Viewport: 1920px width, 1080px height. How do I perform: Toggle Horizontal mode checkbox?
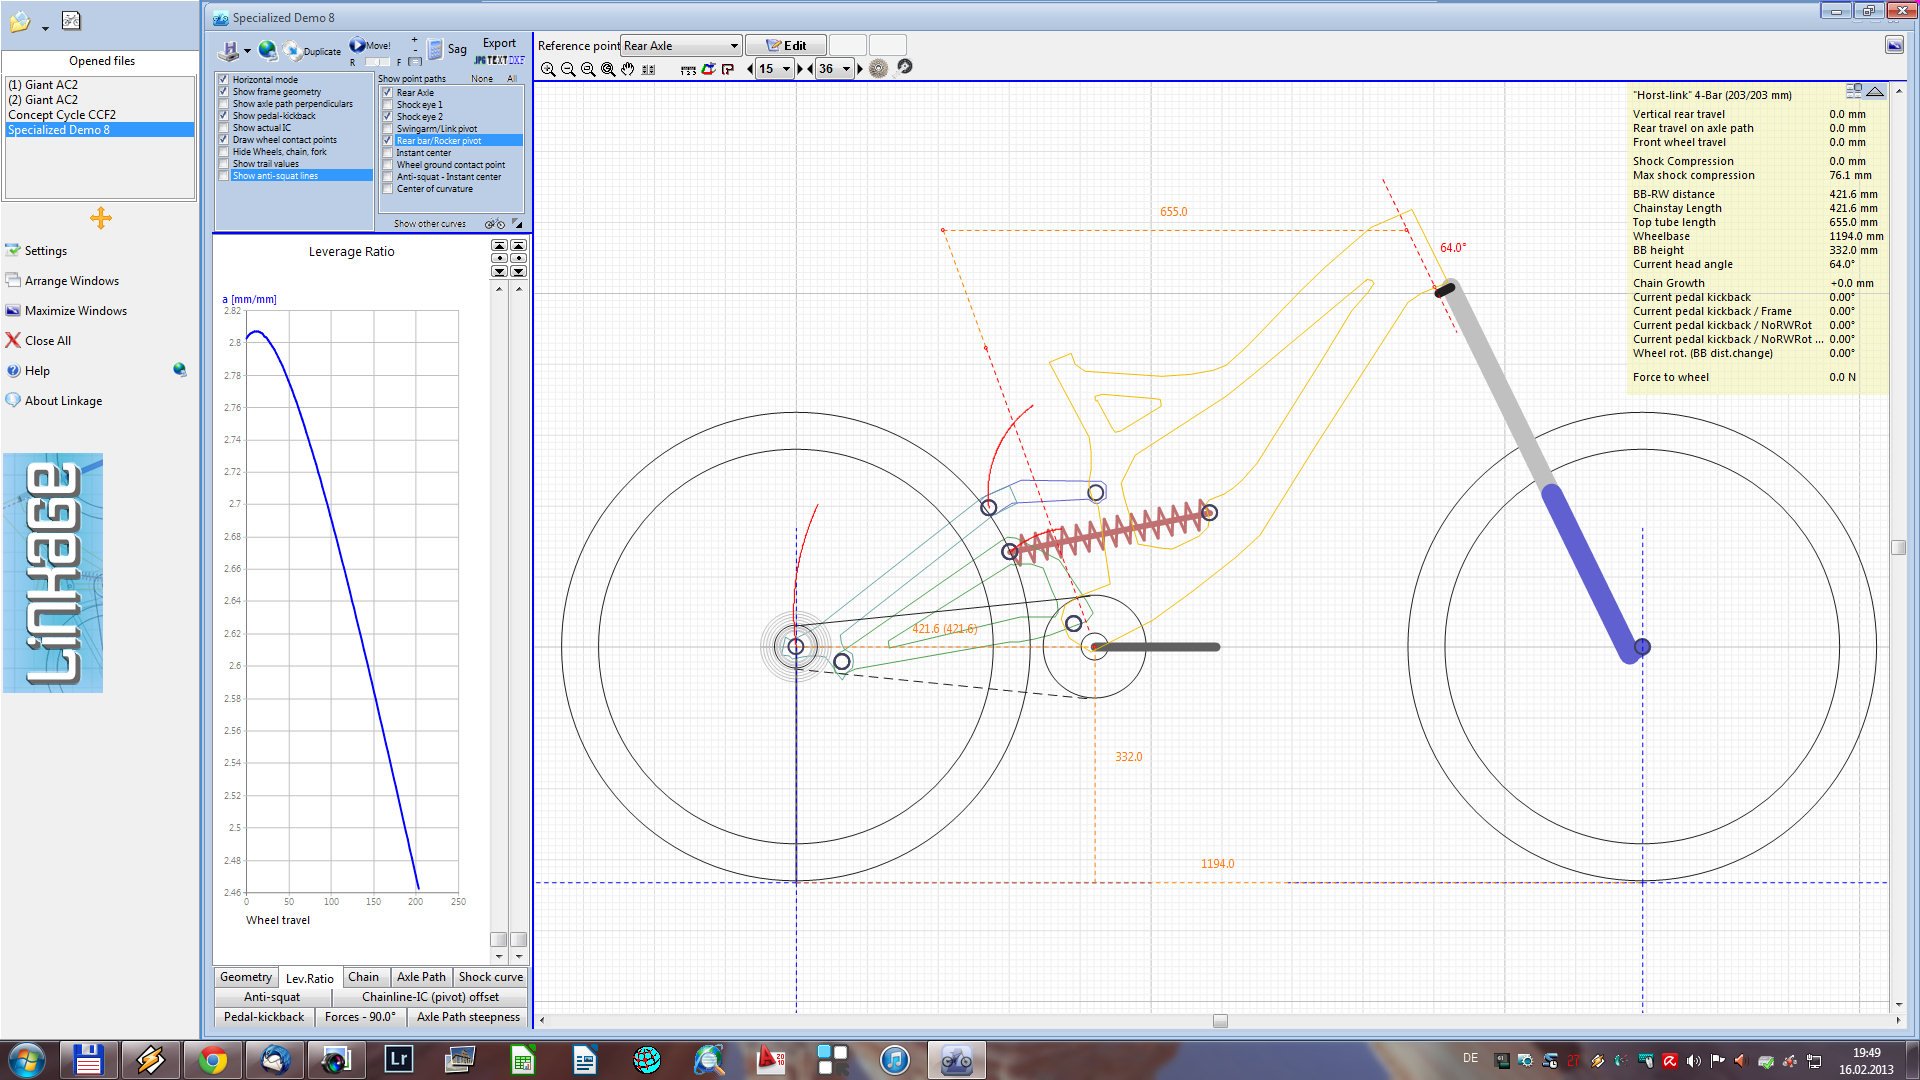tap(224, 79)
